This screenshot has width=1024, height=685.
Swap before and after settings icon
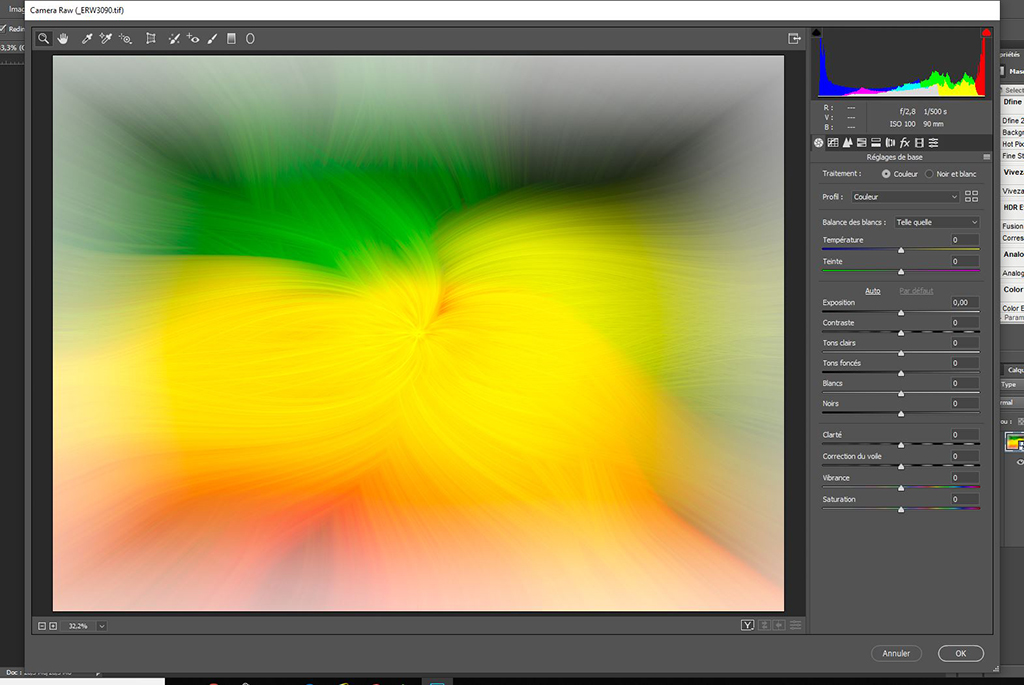tap(764, 625)
